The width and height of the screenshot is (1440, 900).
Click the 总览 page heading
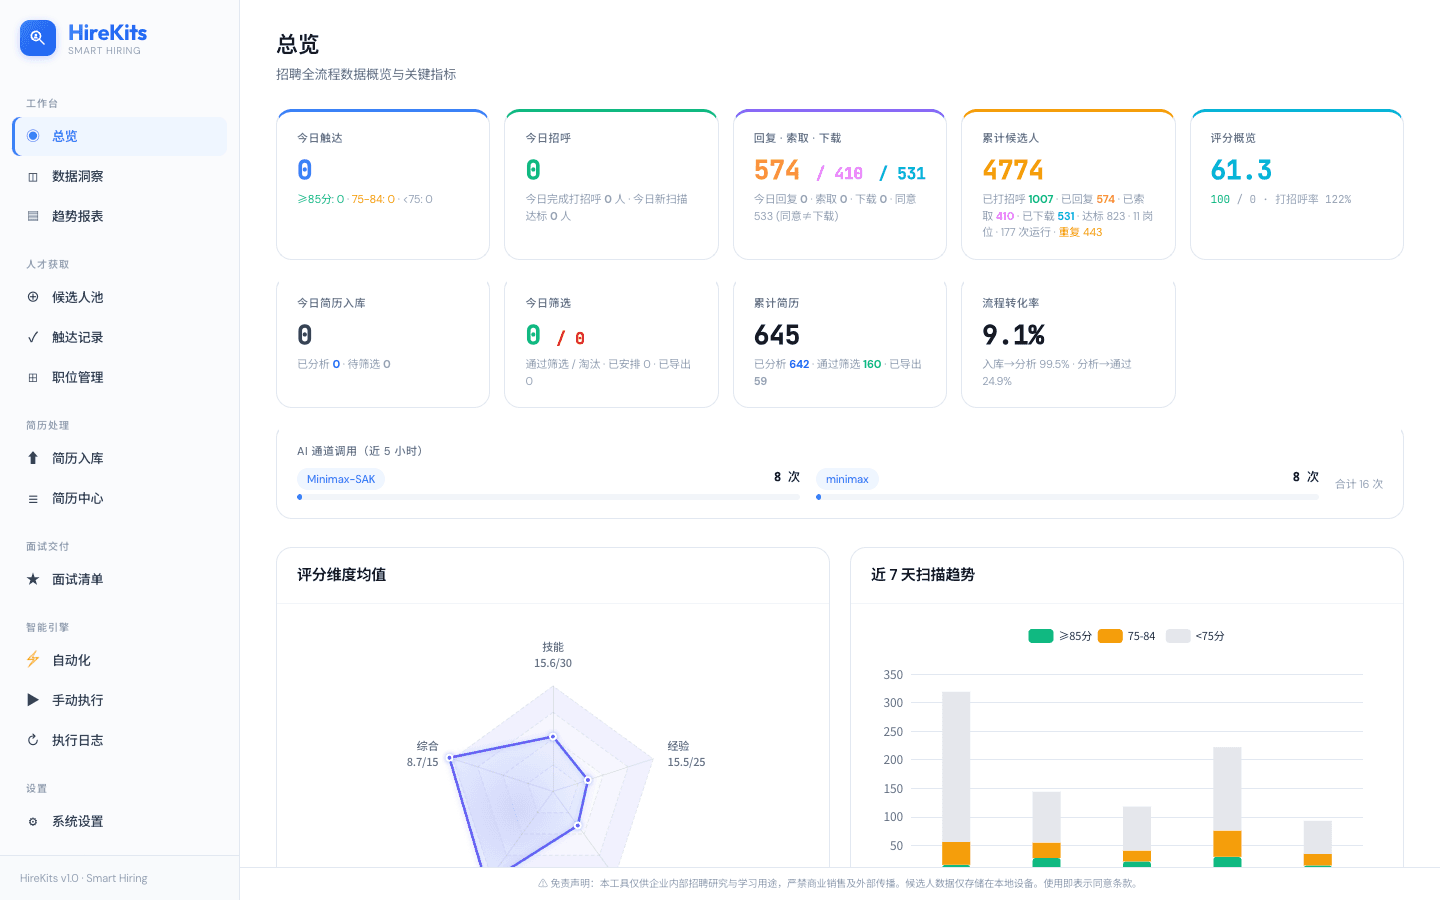[x=298, y=44]
